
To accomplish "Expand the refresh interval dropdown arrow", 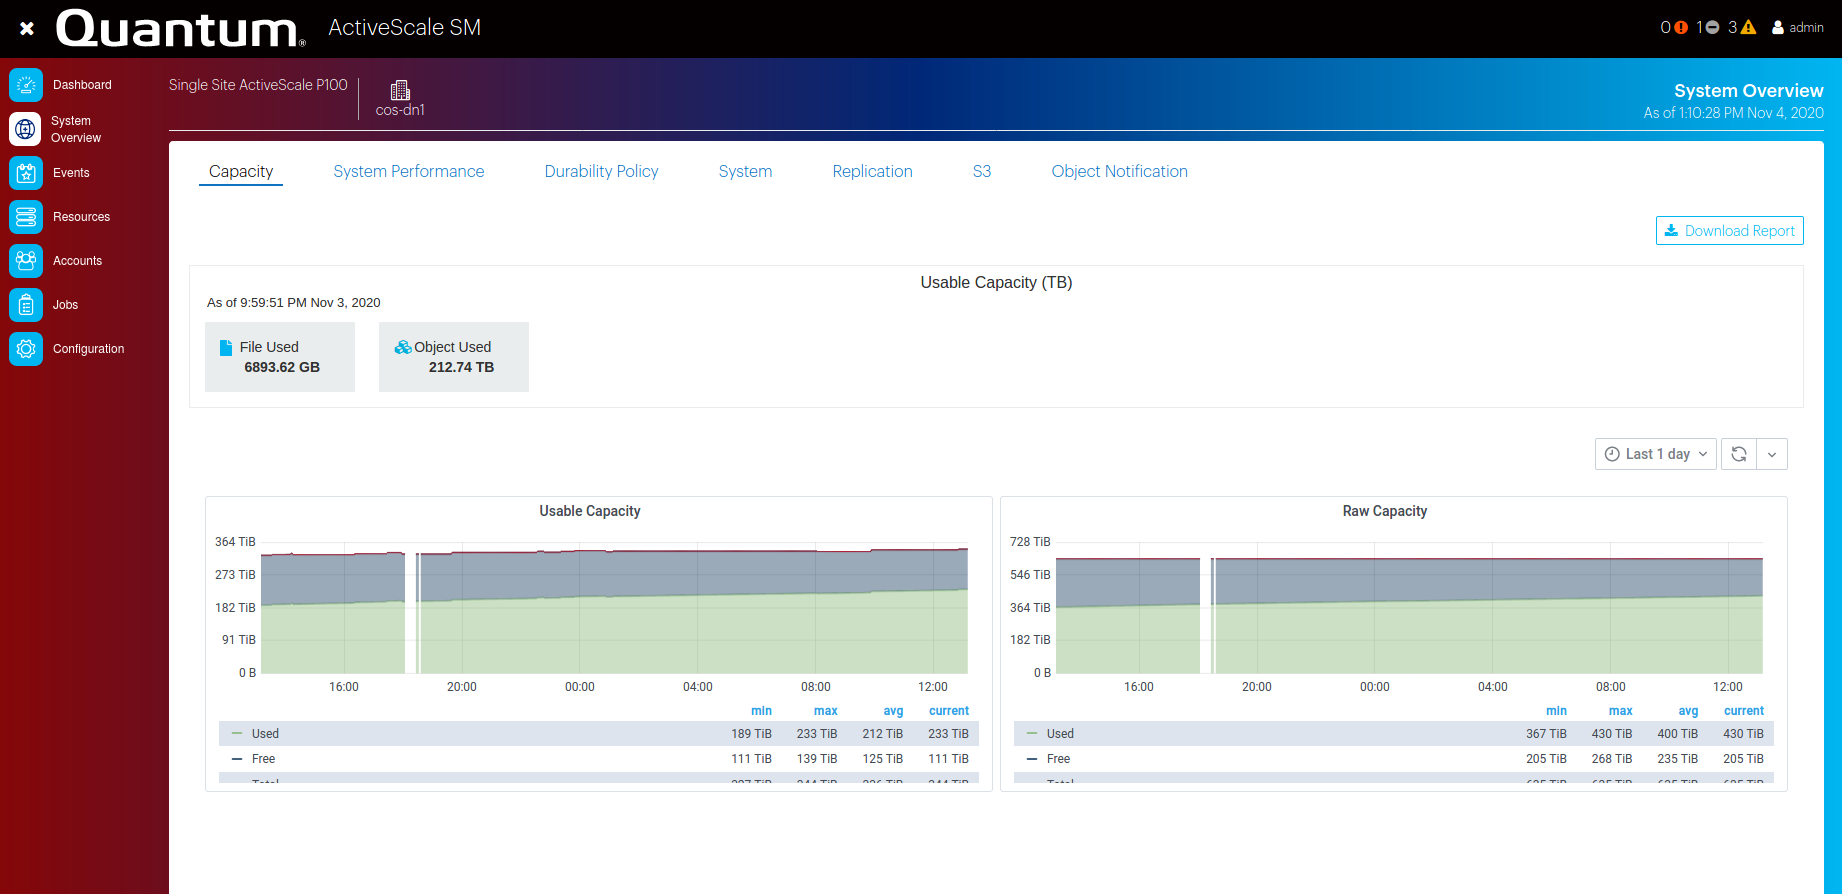I will coord(1772,454).
